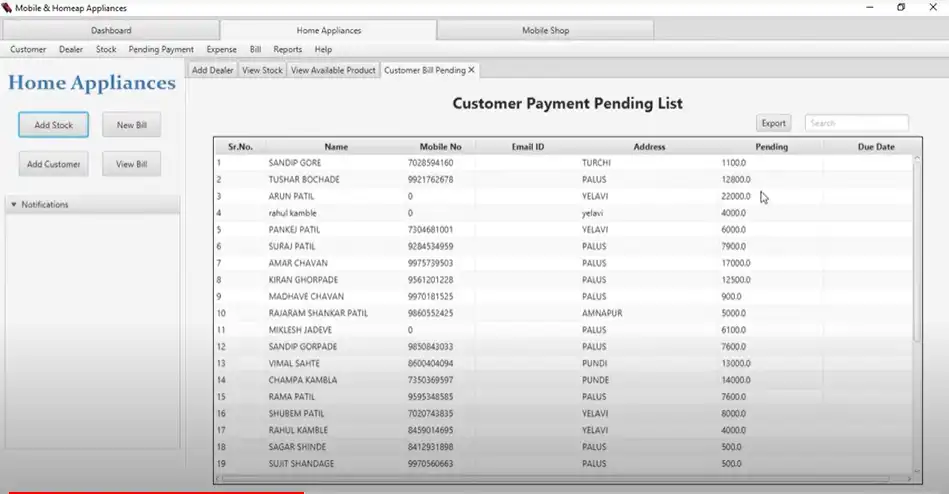Export the pending payment list
The width and height of the screenshot is (949, 494).
(x=773, y=123)
